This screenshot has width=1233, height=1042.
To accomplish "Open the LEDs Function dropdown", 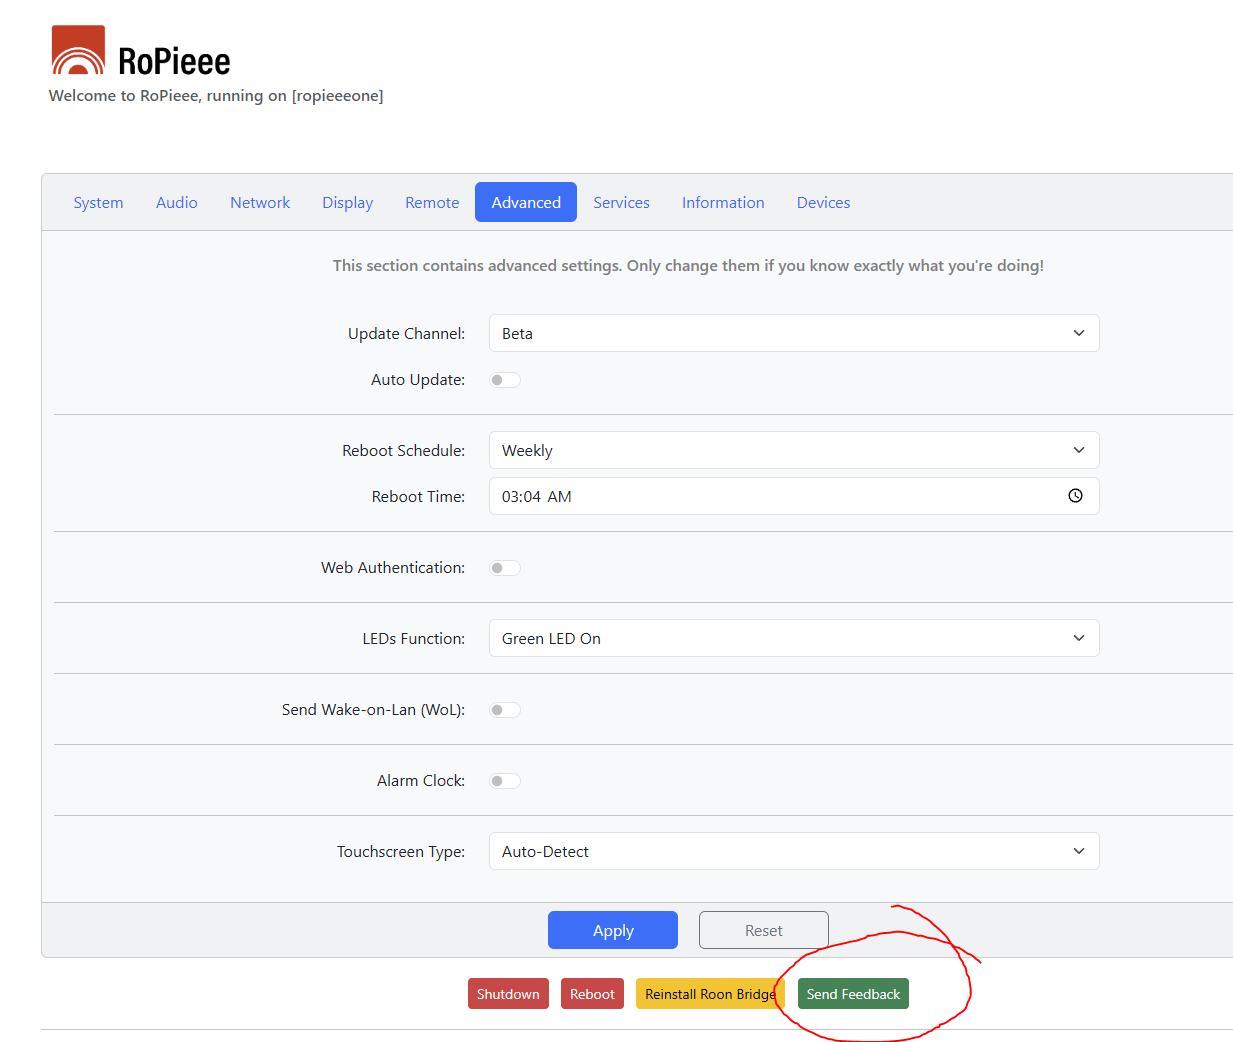I will click(793, 638).
